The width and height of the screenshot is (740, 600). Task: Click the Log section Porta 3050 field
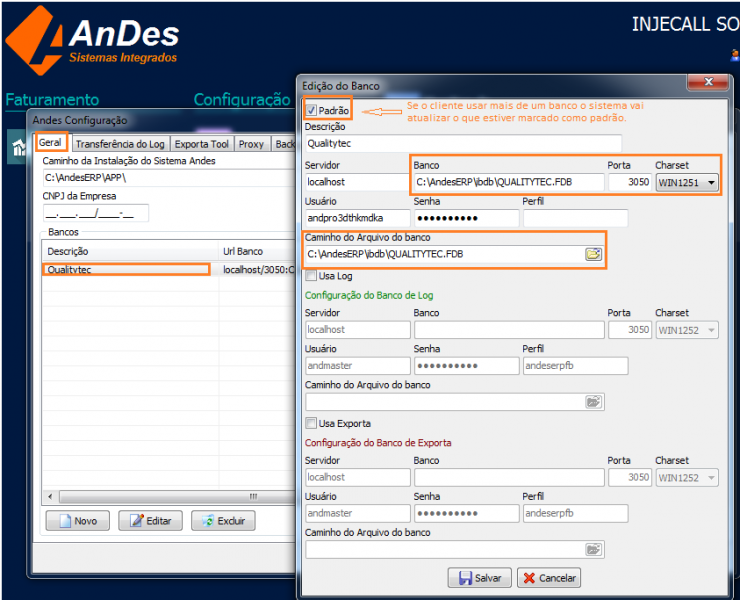click(630, 330)
